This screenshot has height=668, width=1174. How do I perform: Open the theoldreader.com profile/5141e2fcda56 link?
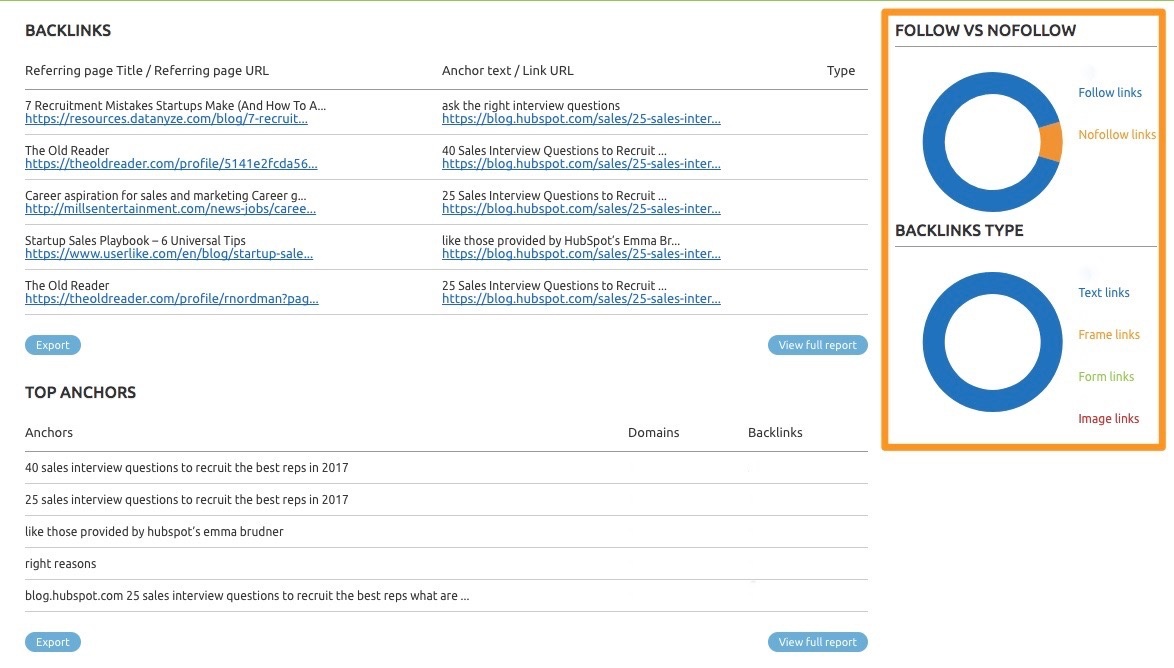171,164
